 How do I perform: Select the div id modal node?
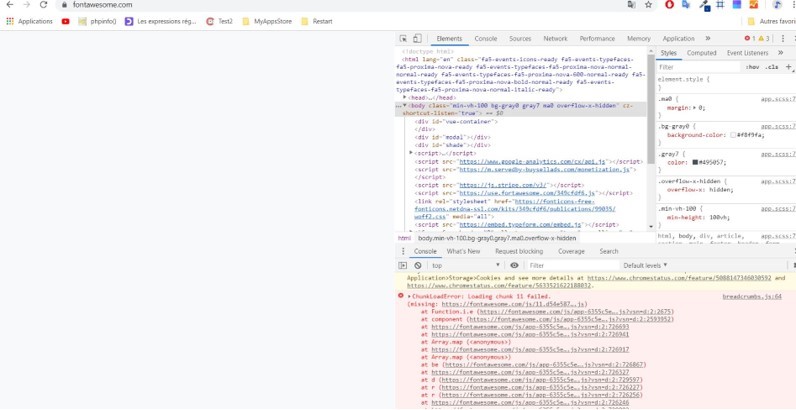tap(452, 137)
